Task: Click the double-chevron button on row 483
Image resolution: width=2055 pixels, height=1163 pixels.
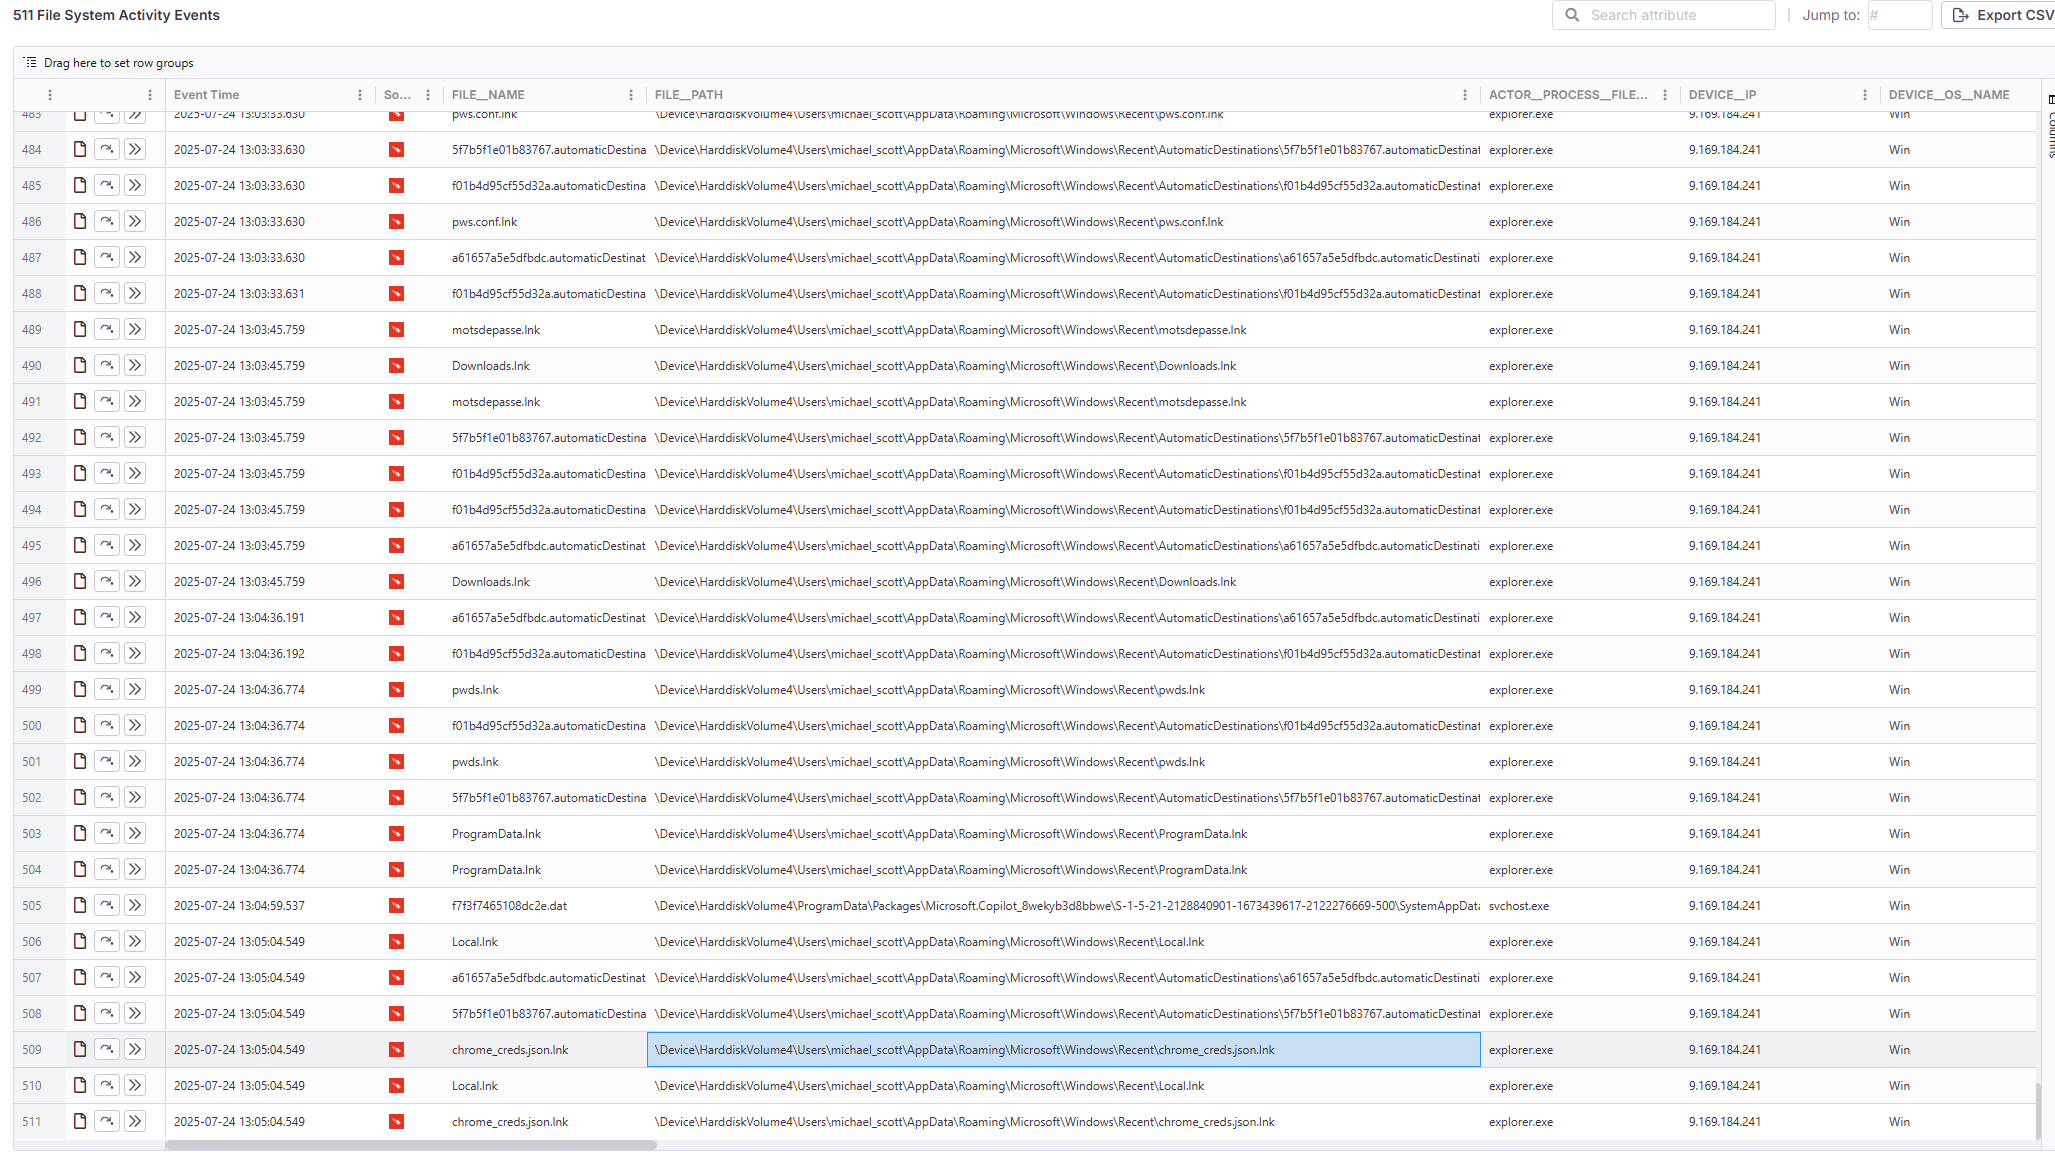Action: coord(135,114)
